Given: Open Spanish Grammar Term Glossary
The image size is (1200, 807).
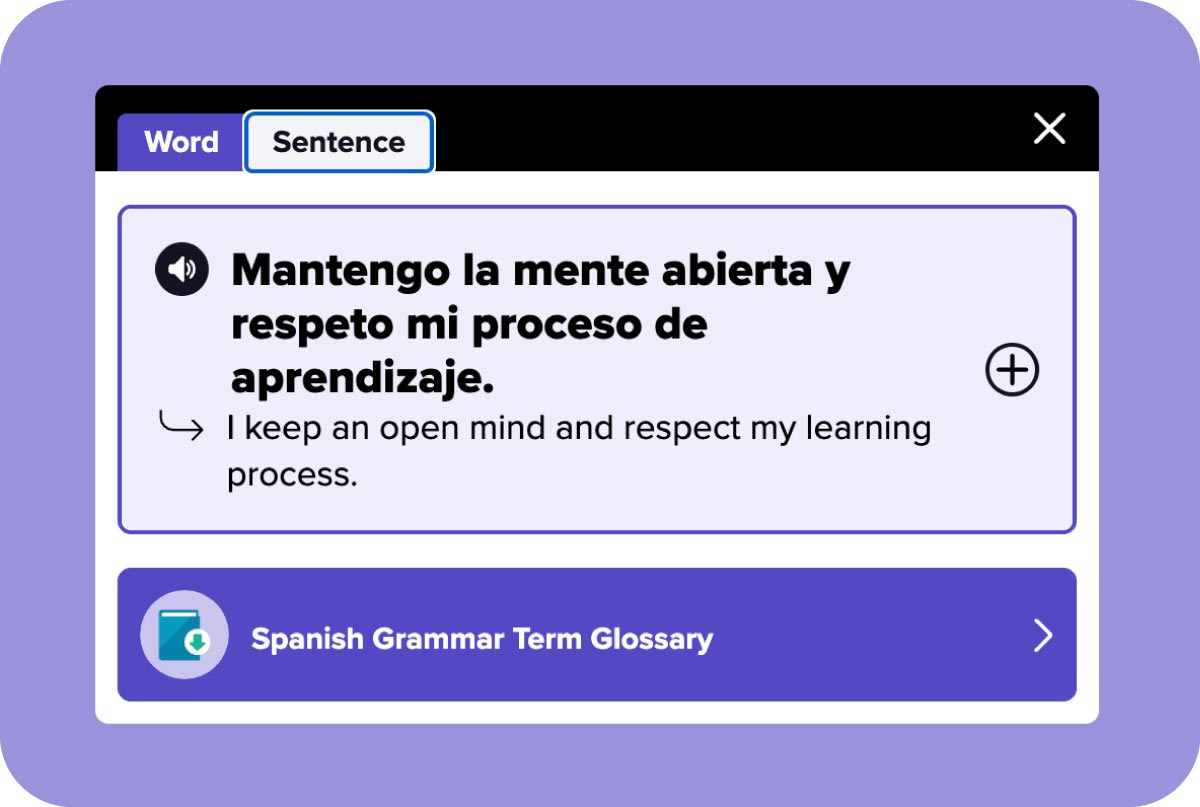Looking at the screenshot, I should pyautogui.click(x=482, y=638).
